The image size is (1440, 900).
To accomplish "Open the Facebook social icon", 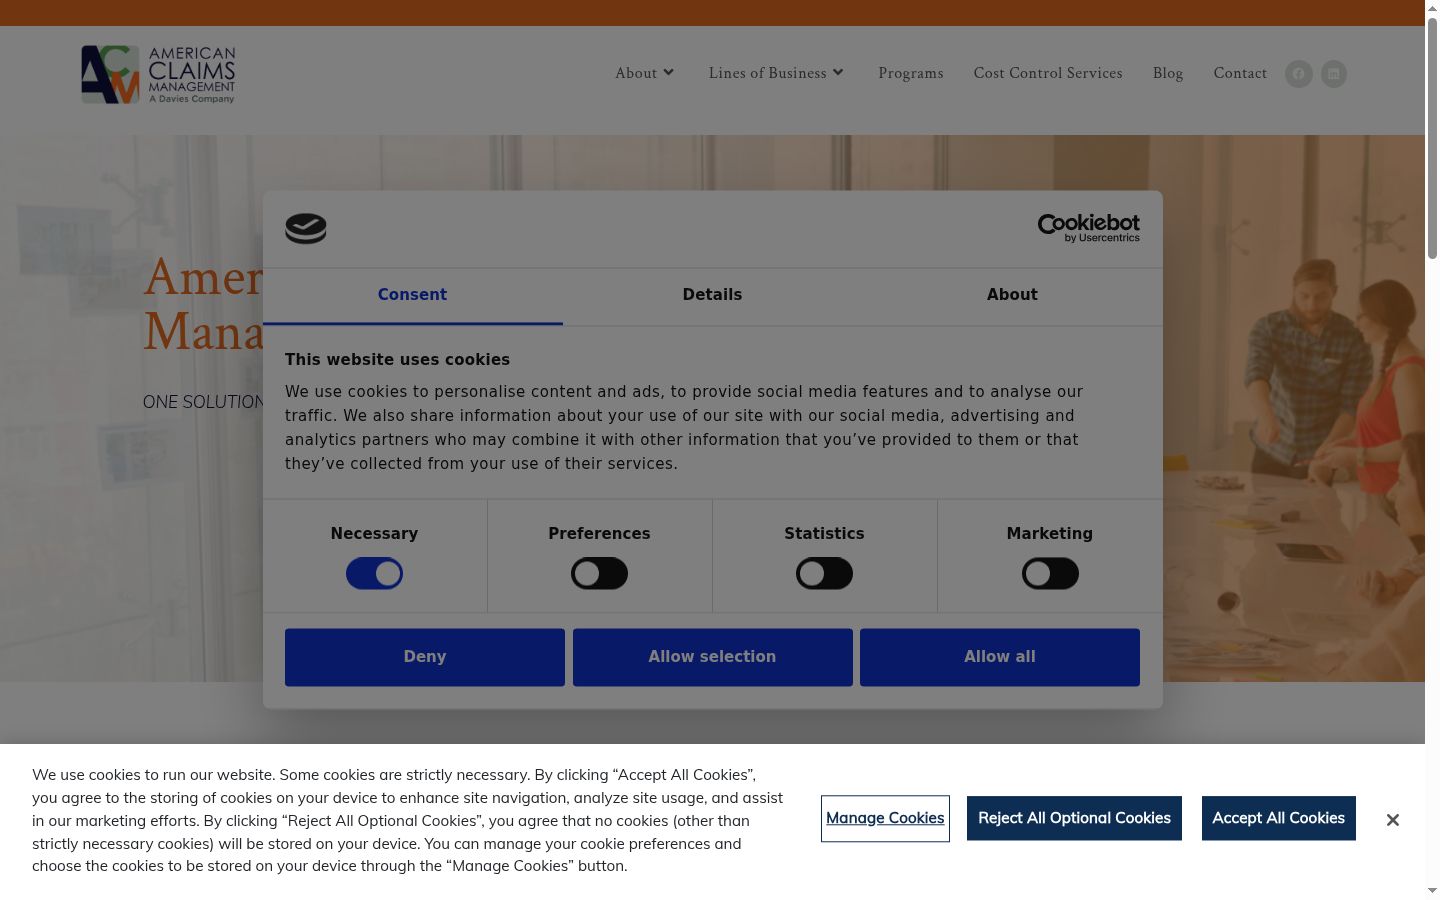I will [1299, 74].
